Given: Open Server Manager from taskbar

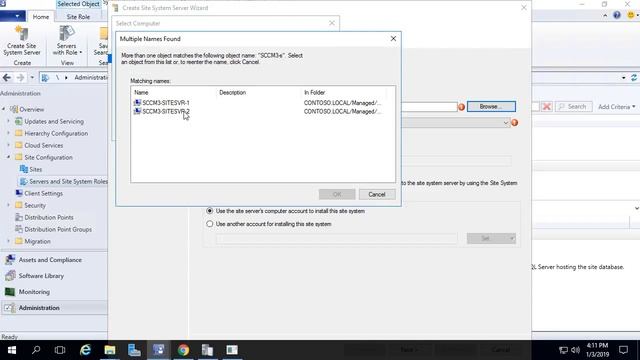Looking at the screenshot, I should [134, 350].
